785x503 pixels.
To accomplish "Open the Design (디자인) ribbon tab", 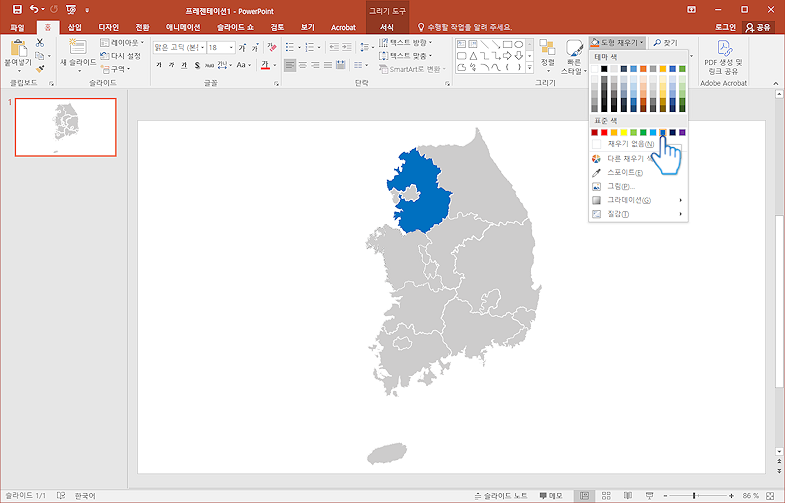I will click(x=109, y=27).
